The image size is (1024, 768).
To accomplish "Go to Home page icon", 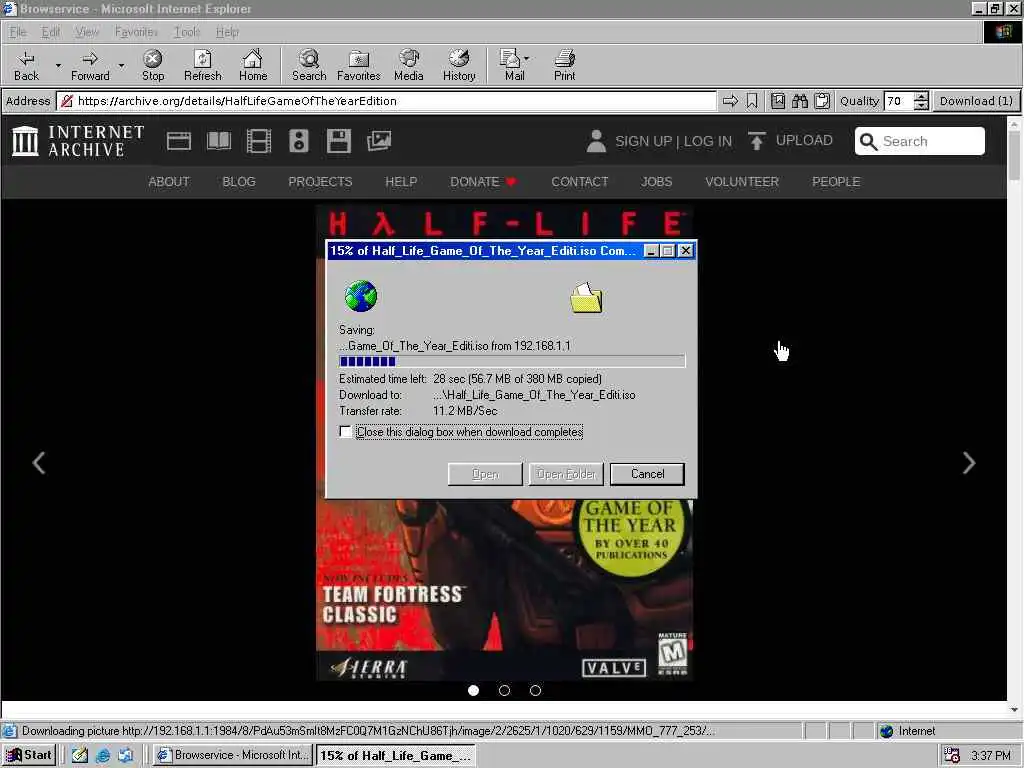I will click(x=253, y=66).
